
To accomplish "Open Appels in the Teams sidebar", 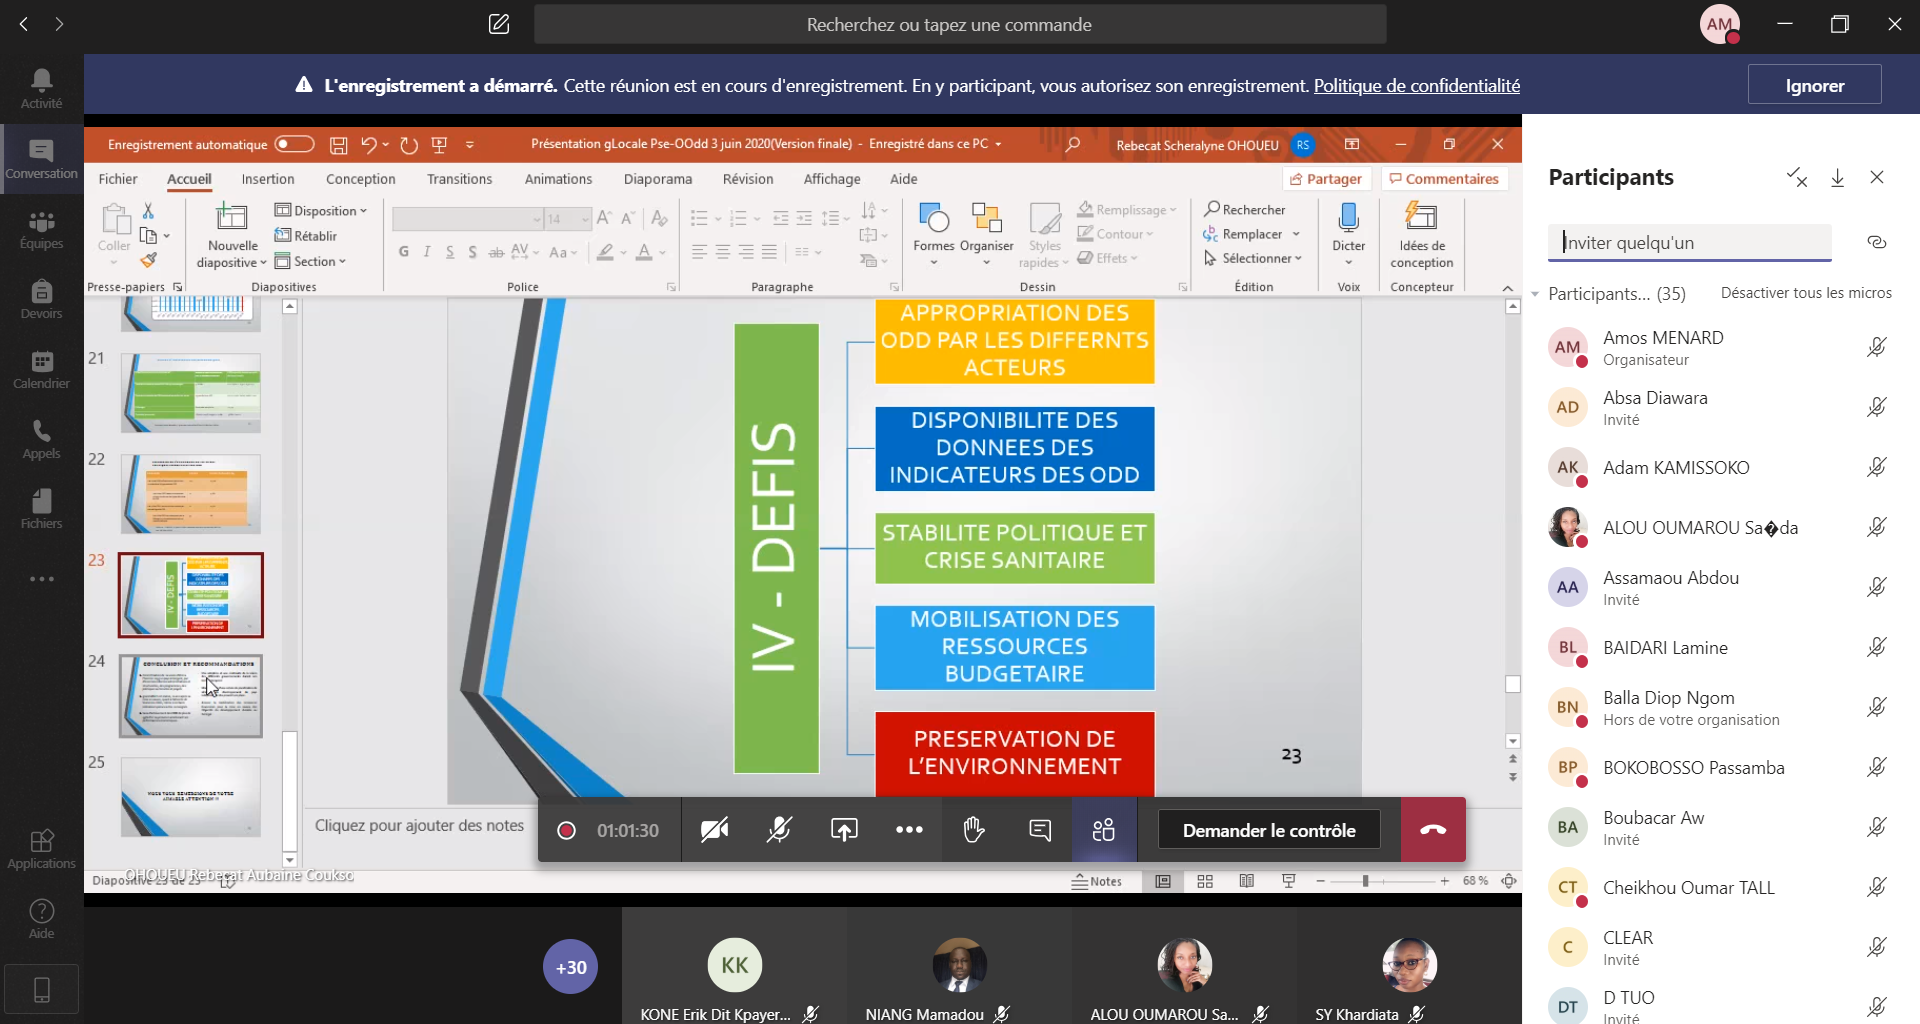I will 41,439.
